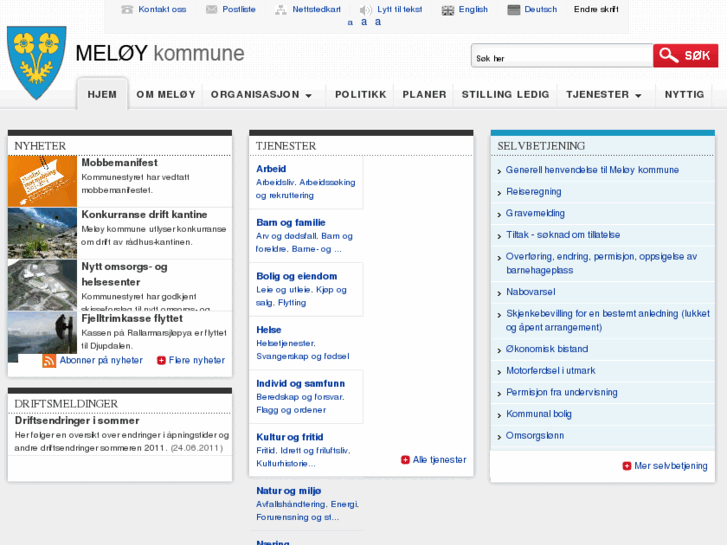Click Abonner på nyheter link
The height and width of the screenshot is (545, 727).
101,360
